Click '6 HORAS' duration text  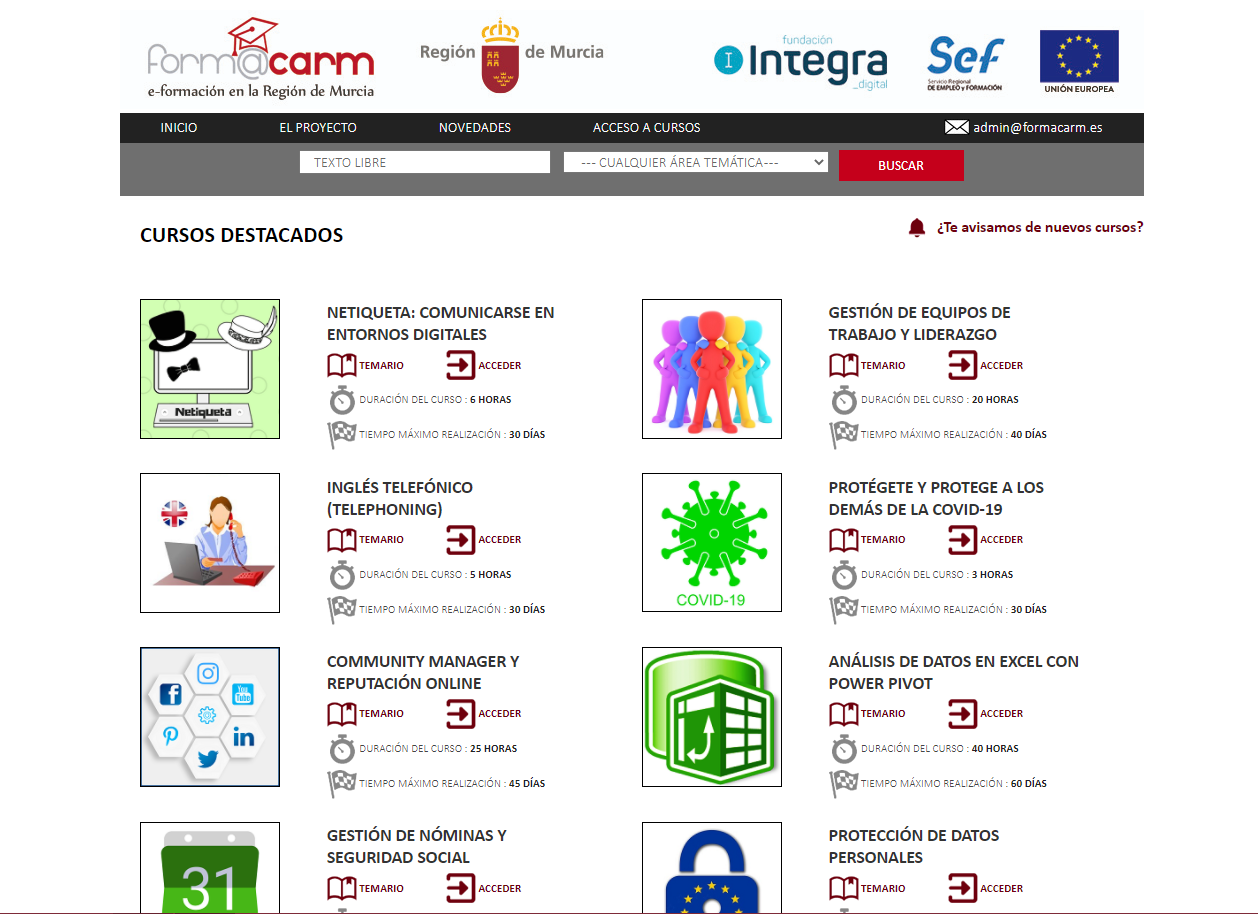[x=490, y=400]
